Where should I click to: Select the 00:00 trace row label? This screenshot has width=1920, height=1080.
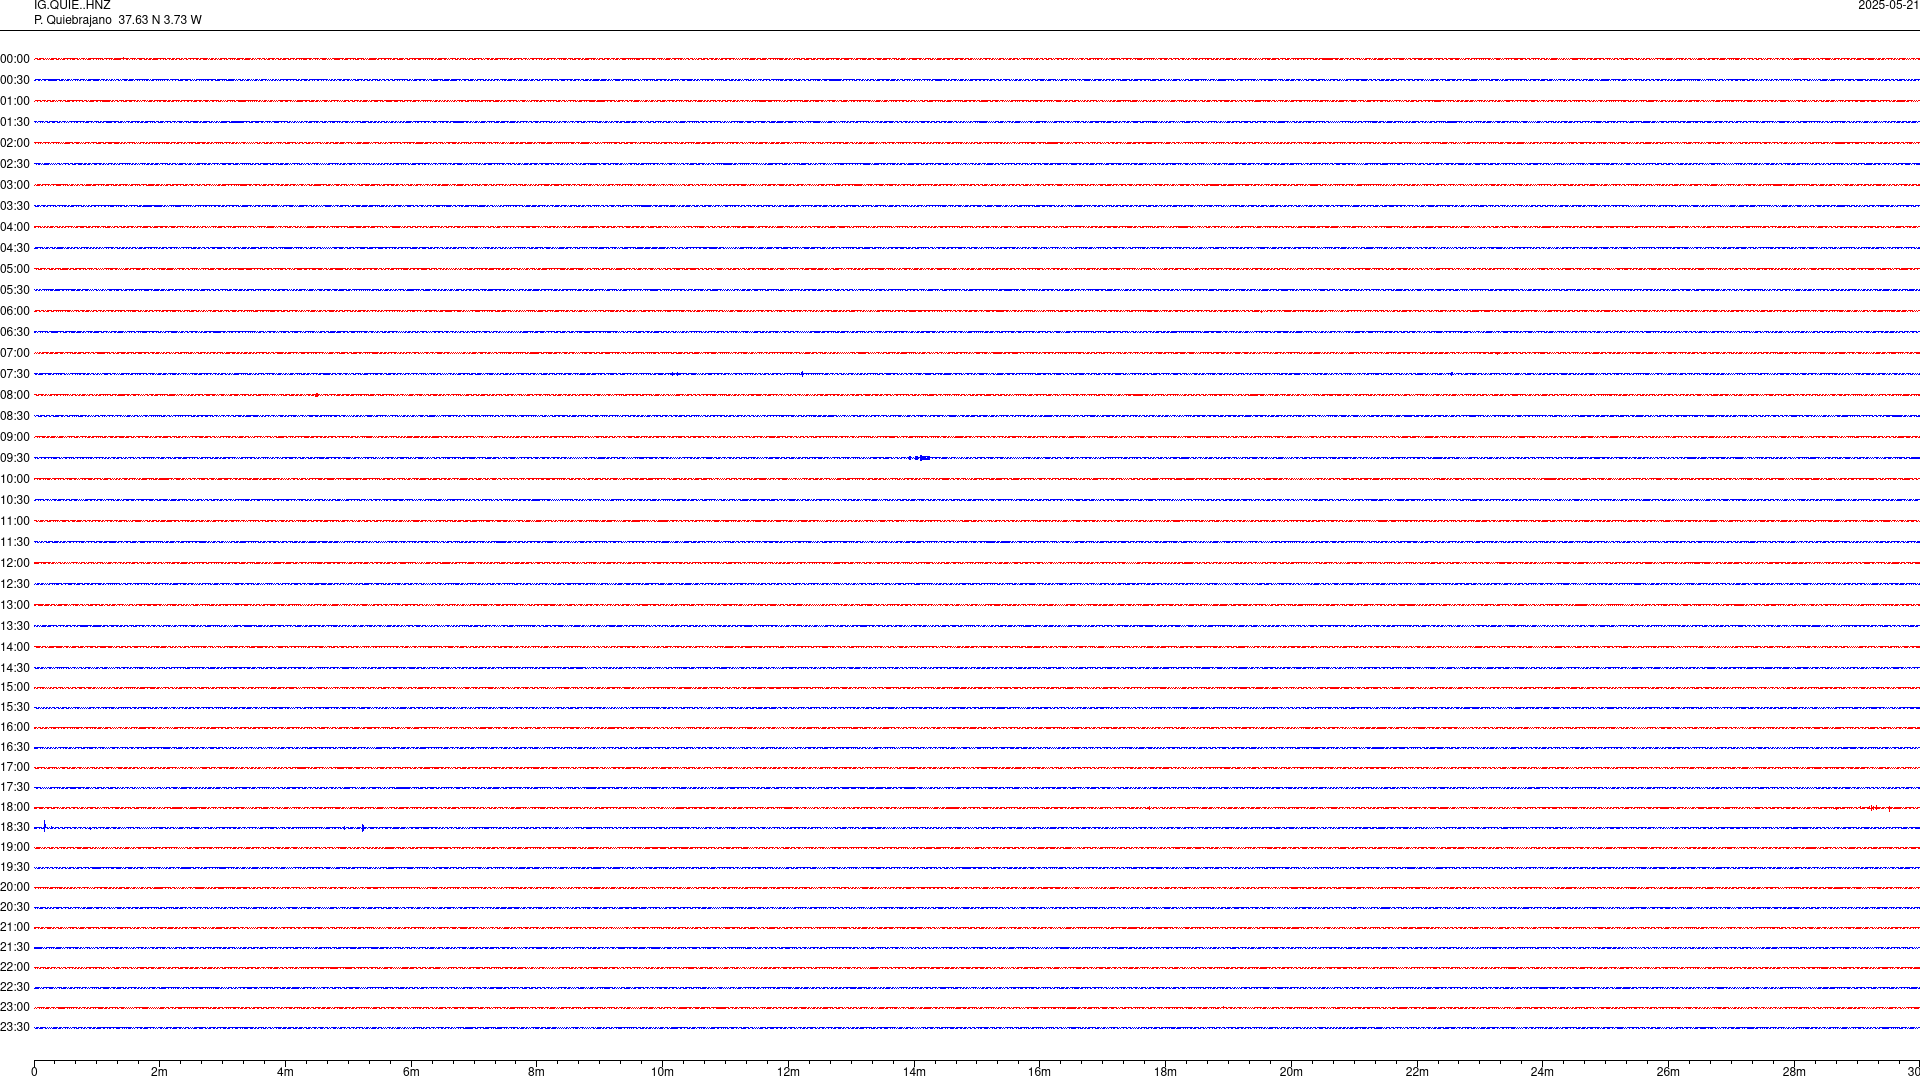pos(15,59)
